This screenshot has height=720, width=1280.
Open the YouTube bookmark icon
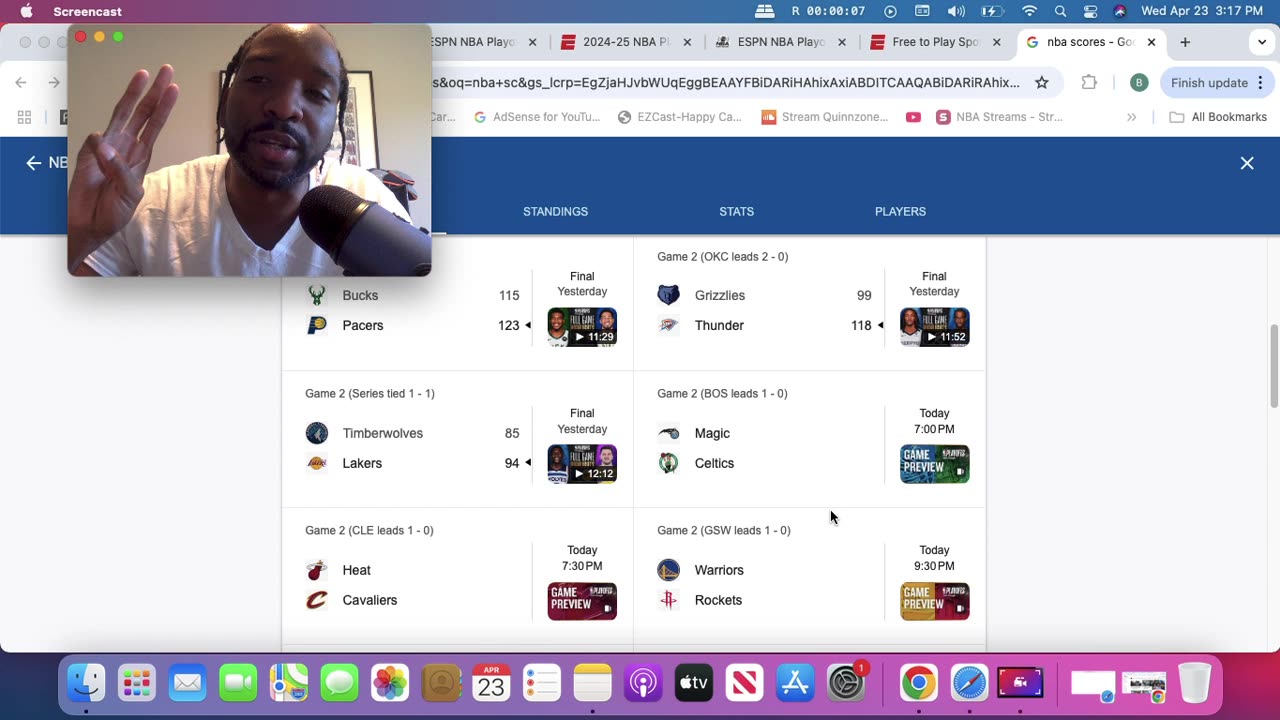click(913, 117)
